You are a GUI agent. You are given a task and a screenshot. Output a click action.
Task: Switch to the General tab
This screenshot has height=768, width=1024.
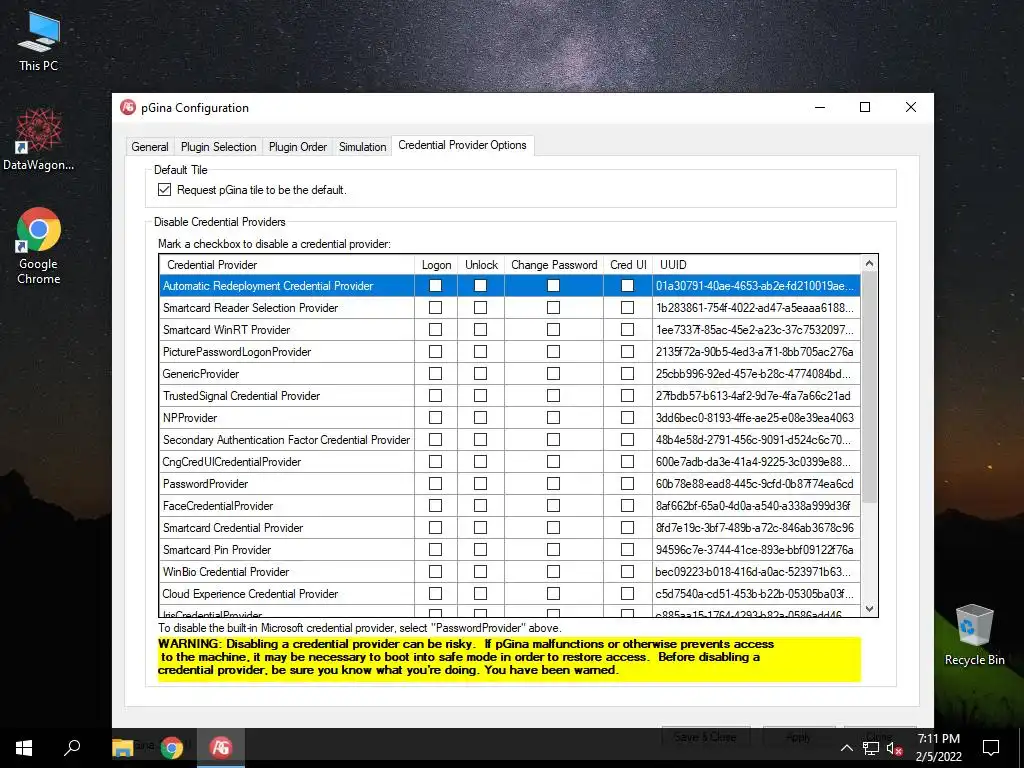click(150, 147)
